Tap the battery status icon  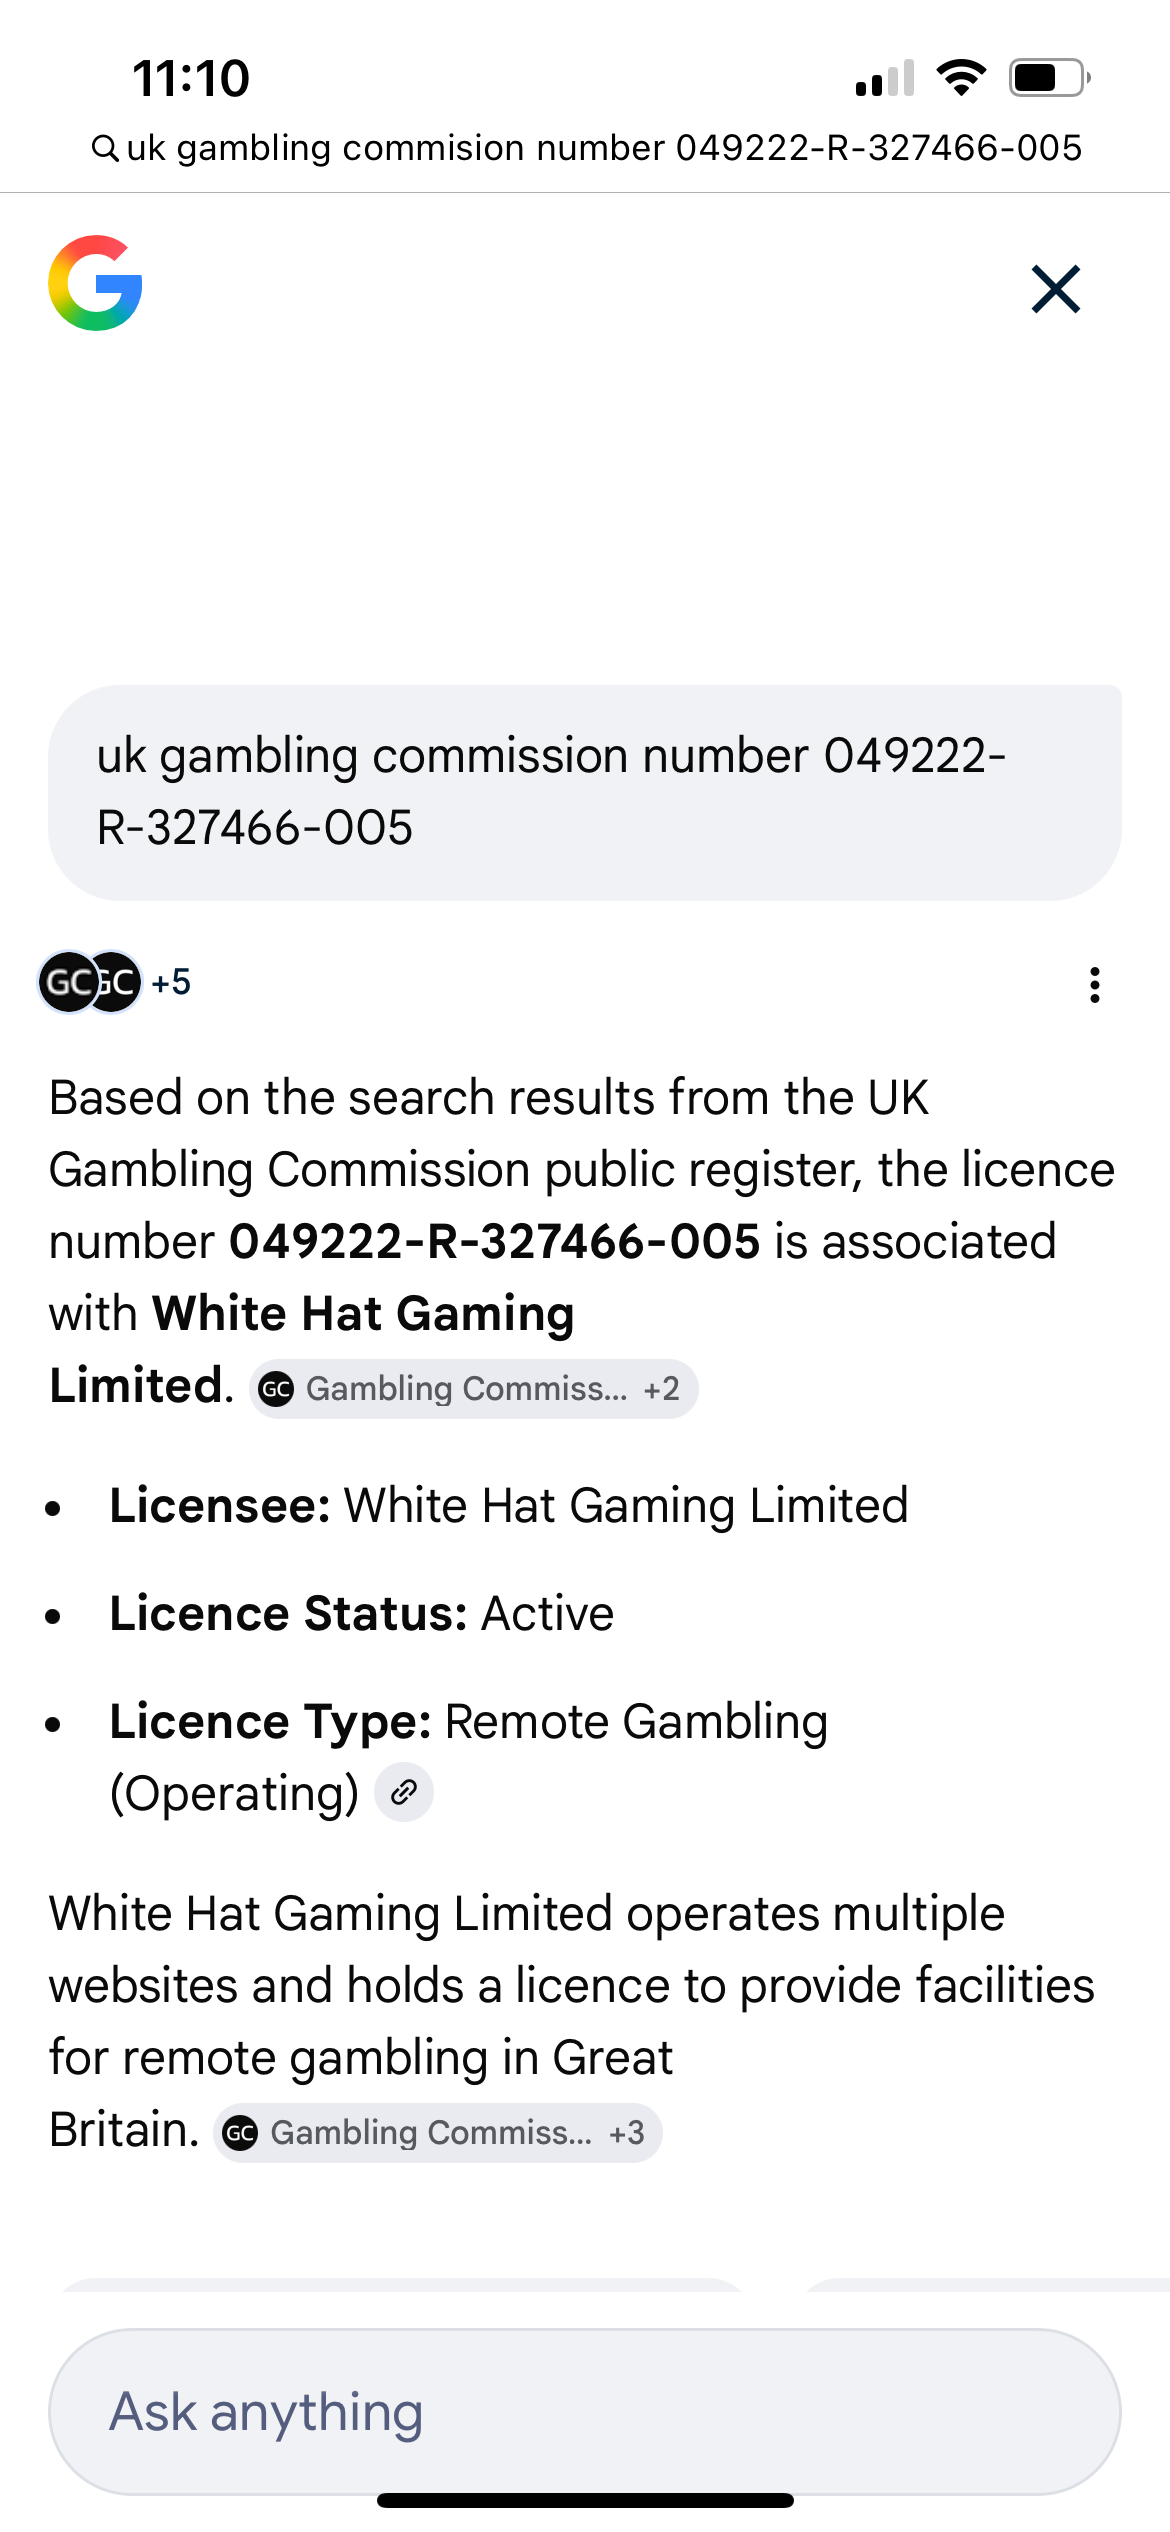tap(1048, 77)
